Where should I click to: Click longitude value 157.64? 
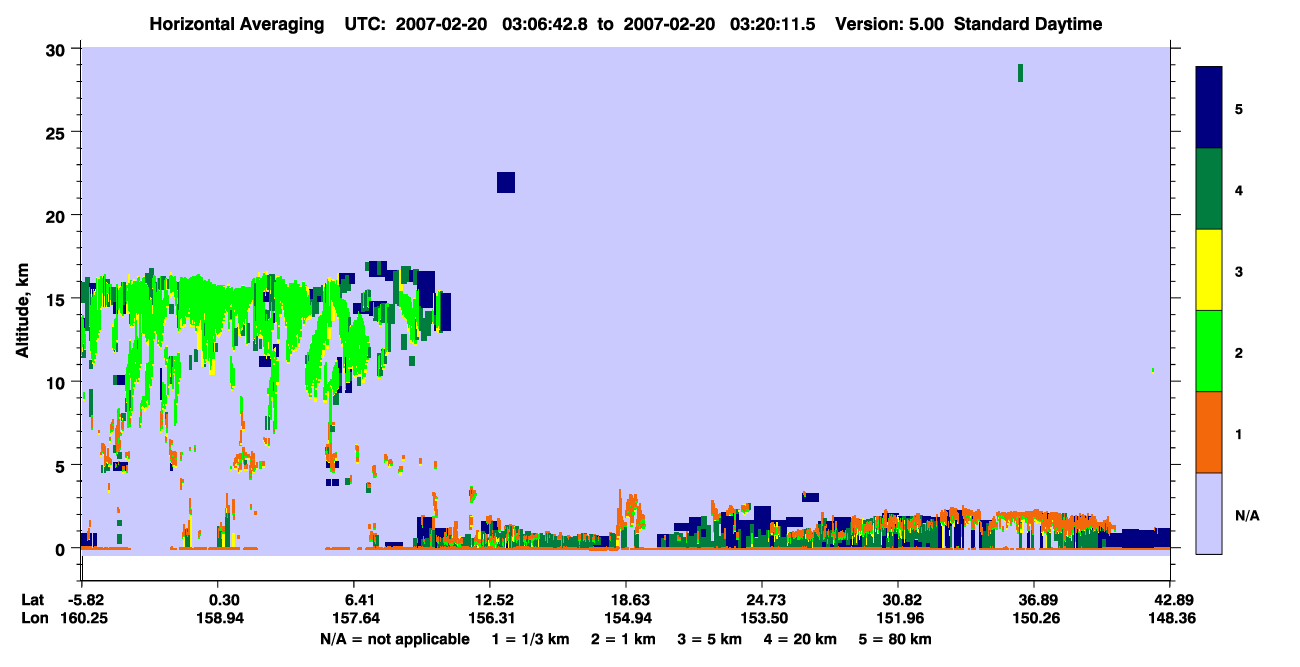click(x=355, y=619)
